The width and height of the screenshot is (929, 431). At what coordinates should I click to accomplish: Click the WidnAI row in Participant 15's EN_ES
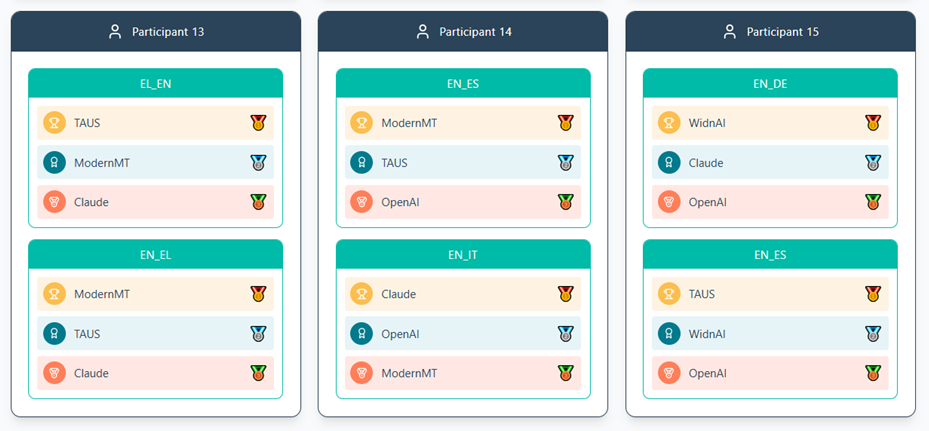coord(770,334)
